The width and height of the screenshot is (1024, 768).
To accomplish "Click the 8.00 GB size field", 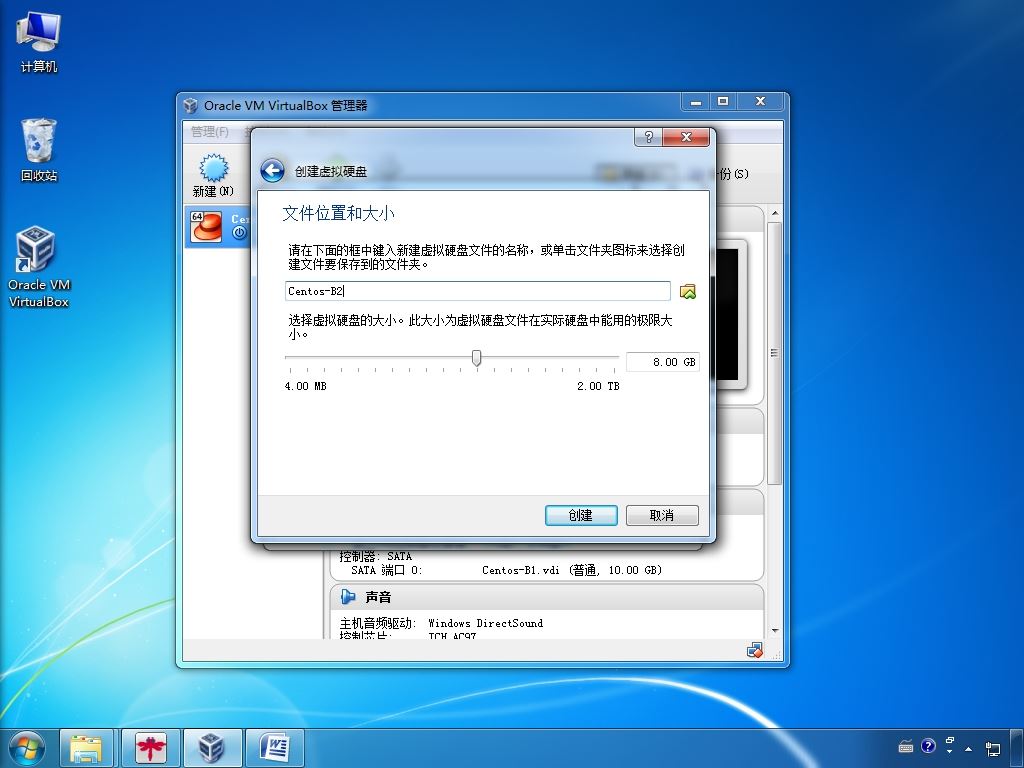I will [x=662, y=362].
